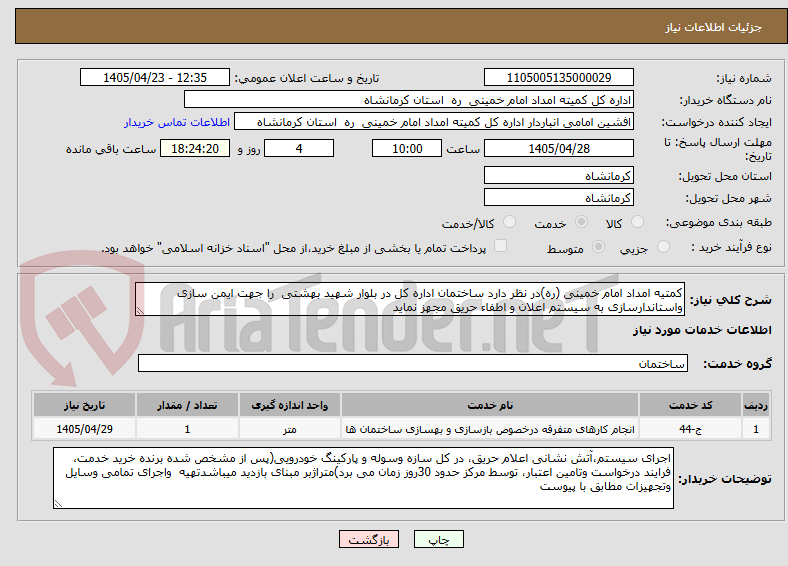The image size is (788, 566).
Task: Select the متوسط purchase type radio
Action: click(x=598, y=246)
